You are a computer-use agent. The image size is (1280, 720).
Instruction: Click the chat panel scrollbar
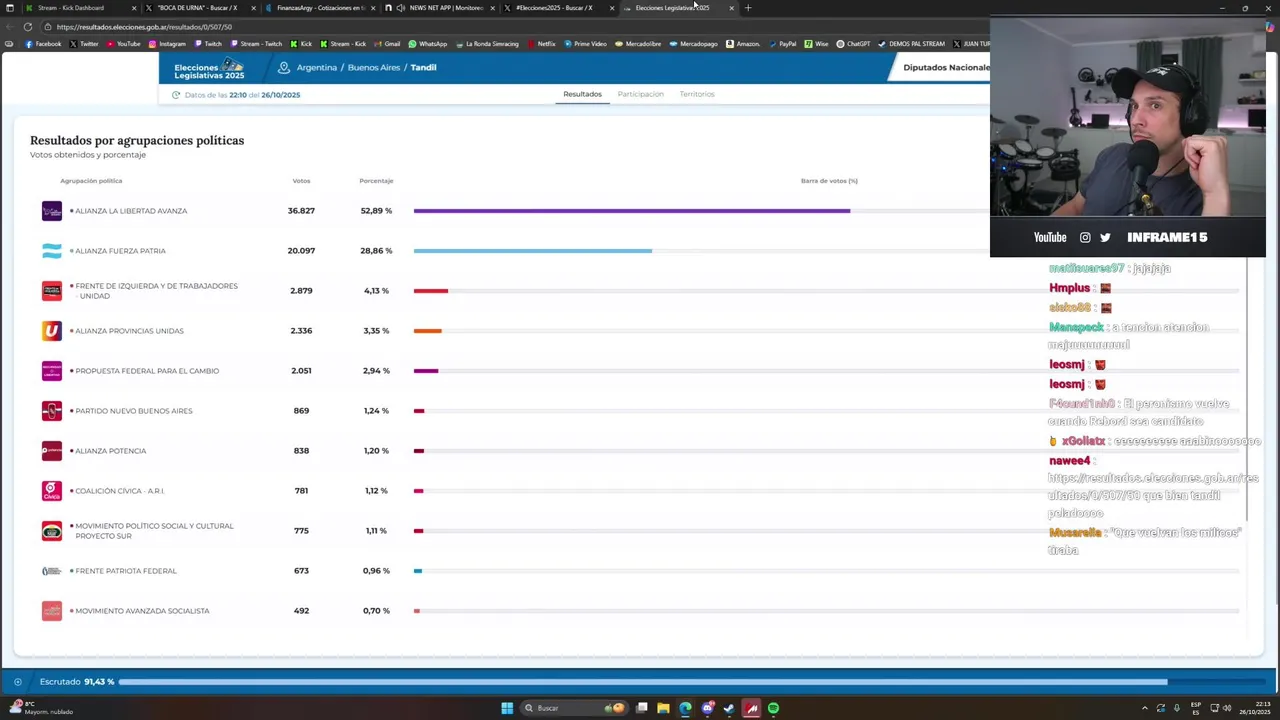1246,389
